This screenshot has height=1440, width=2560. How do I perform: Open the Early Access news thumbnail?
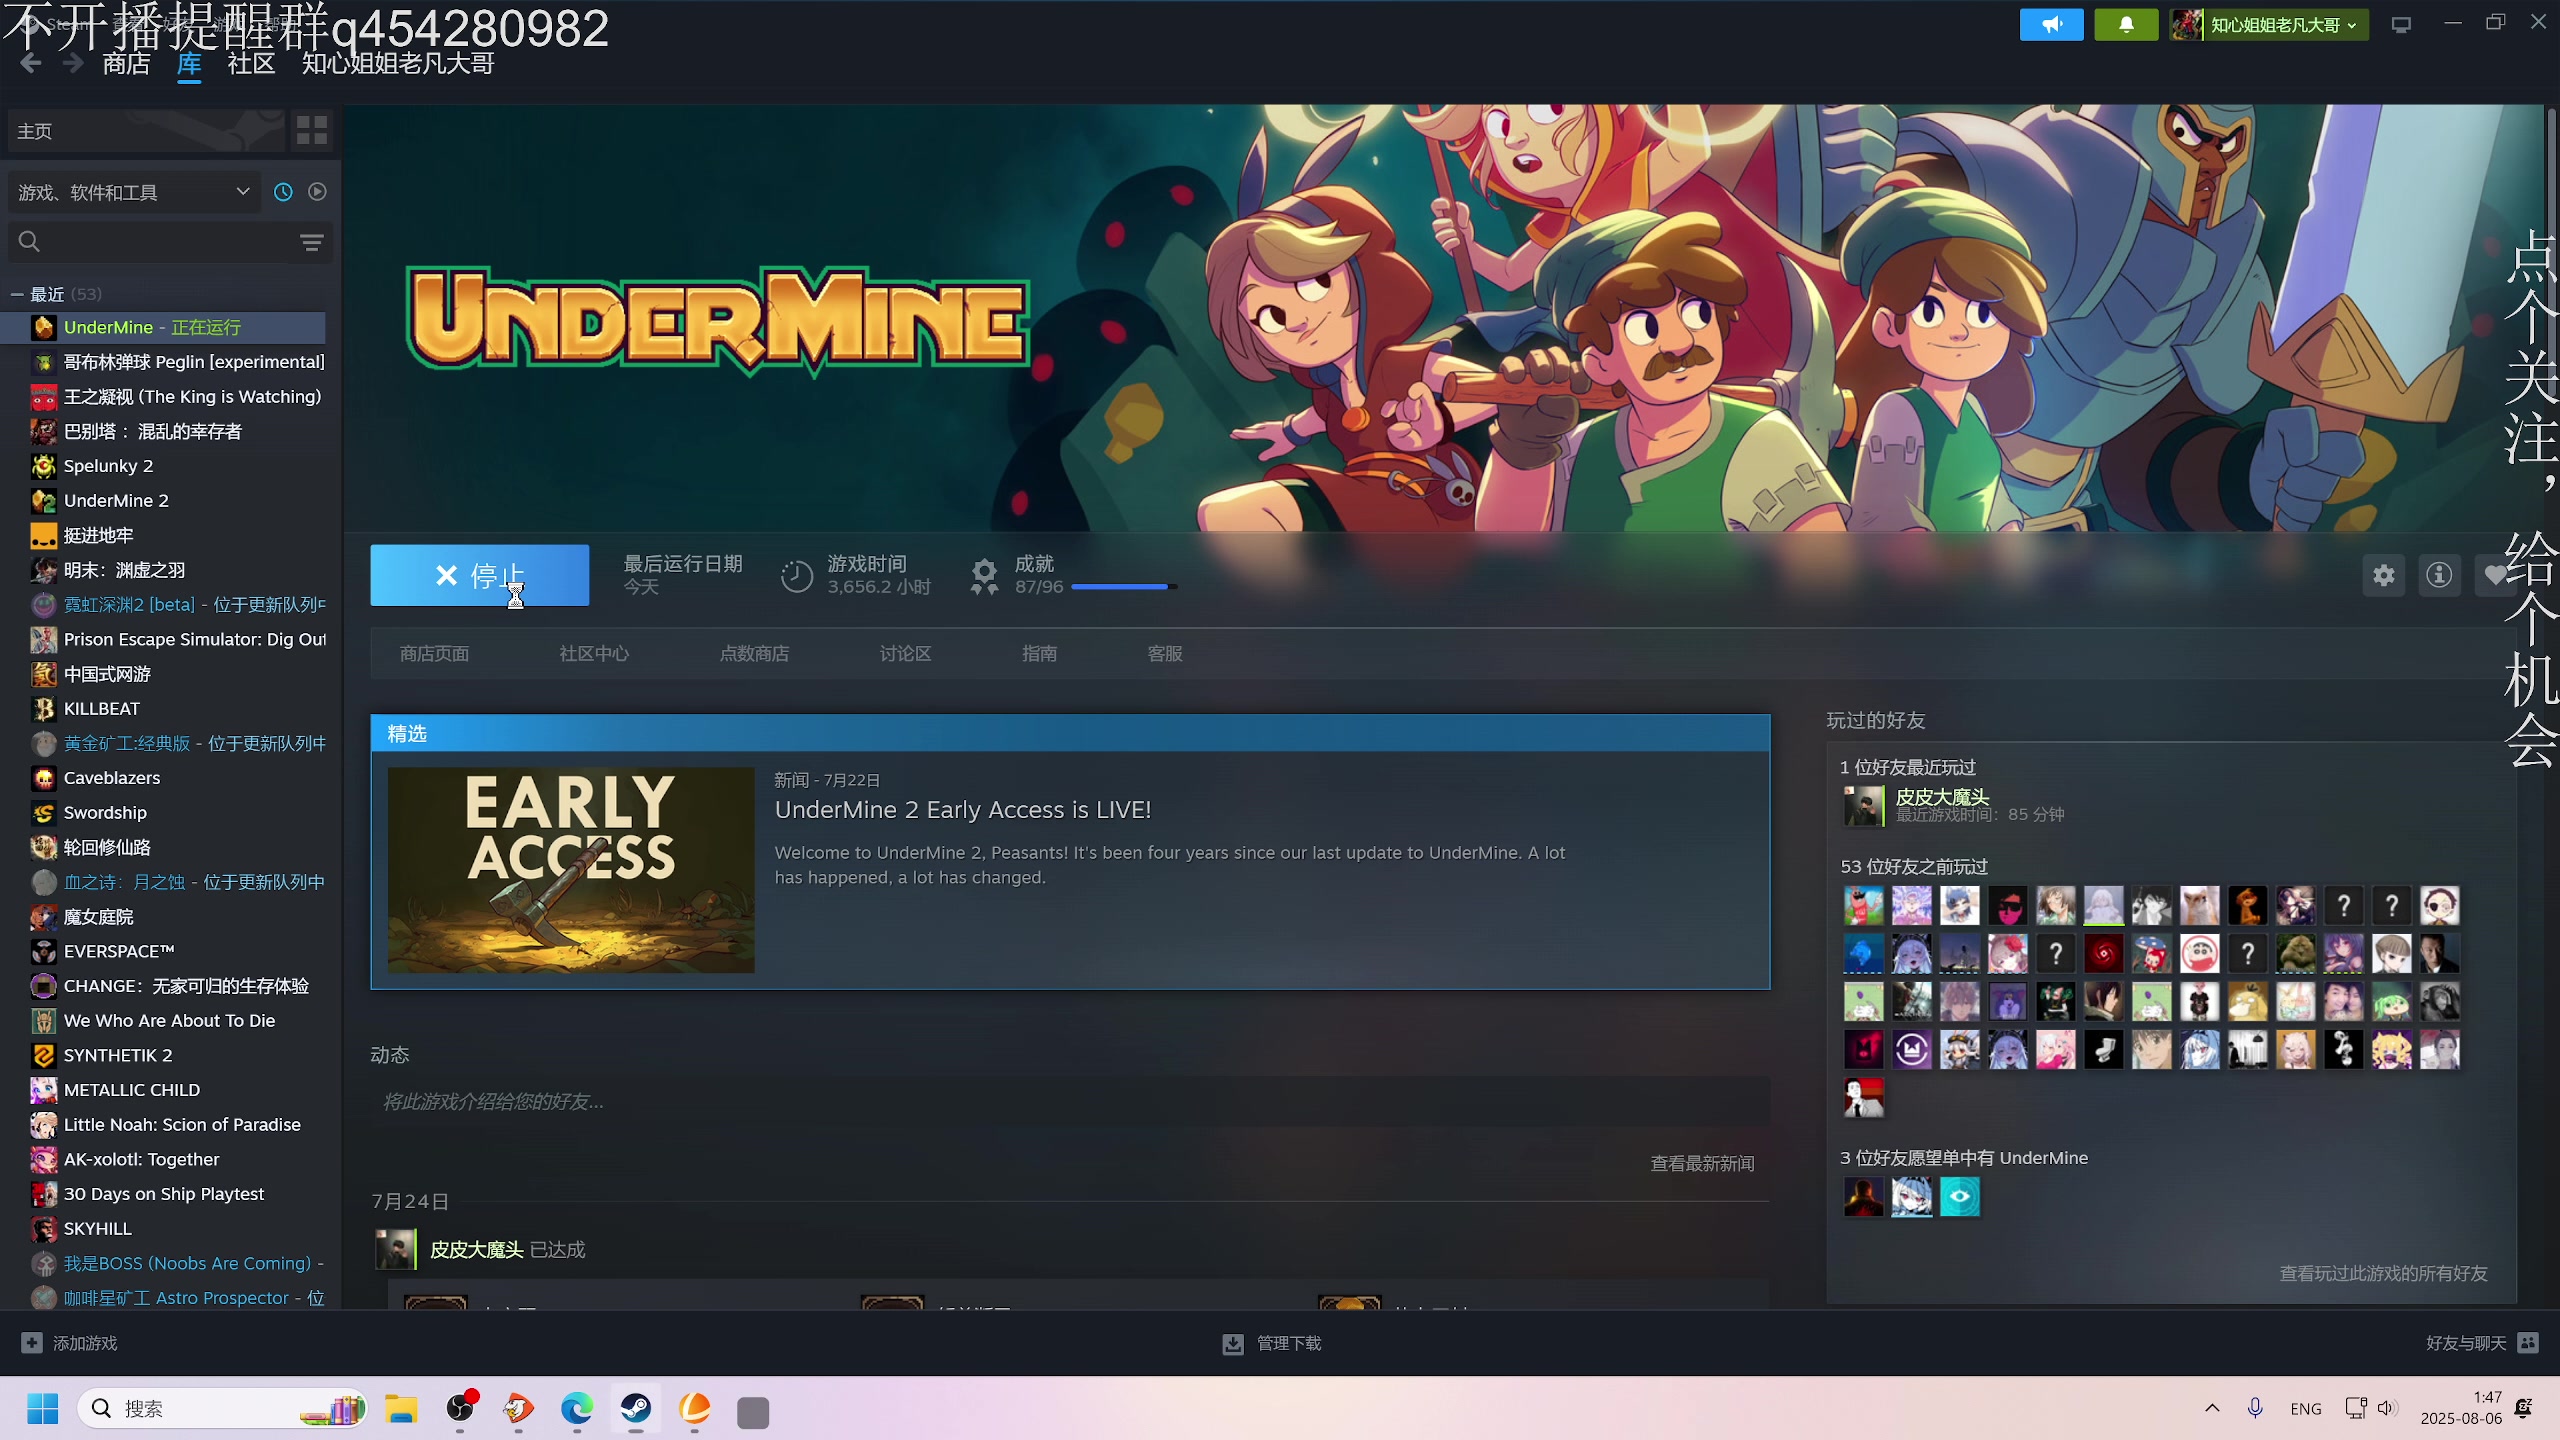tap(571, 870)
